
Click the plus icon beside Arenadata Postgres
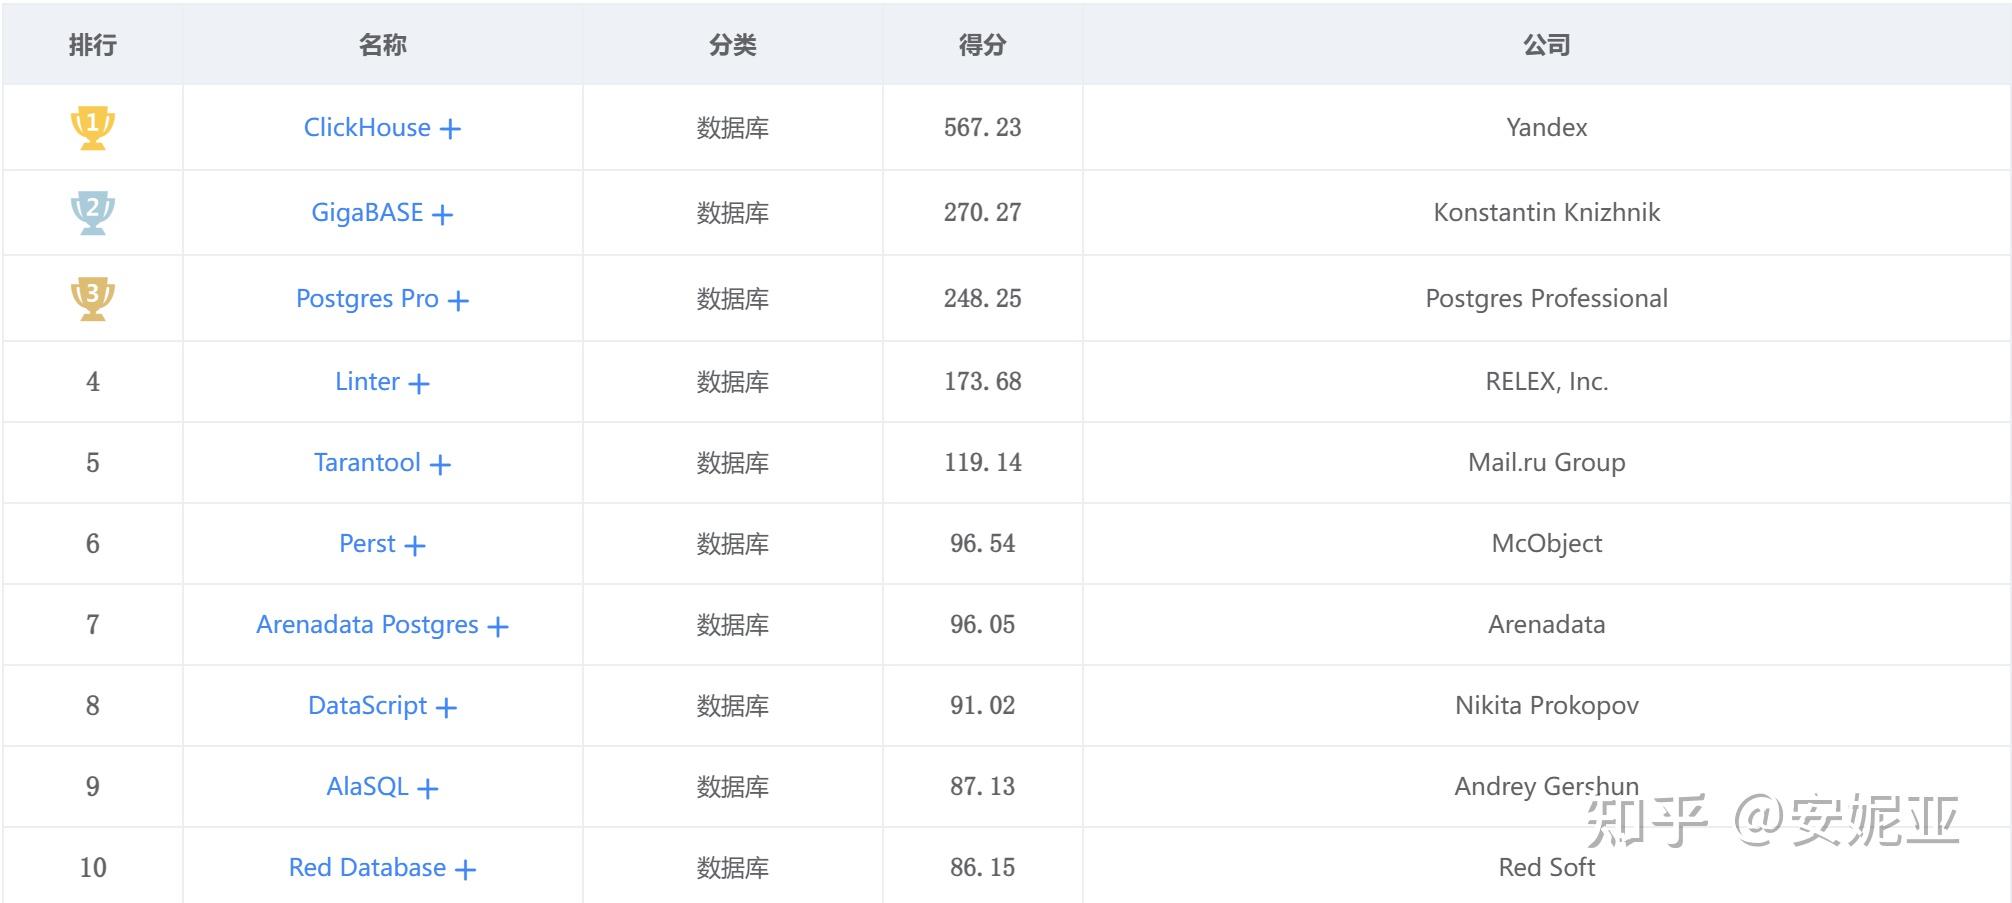(498, 626)
